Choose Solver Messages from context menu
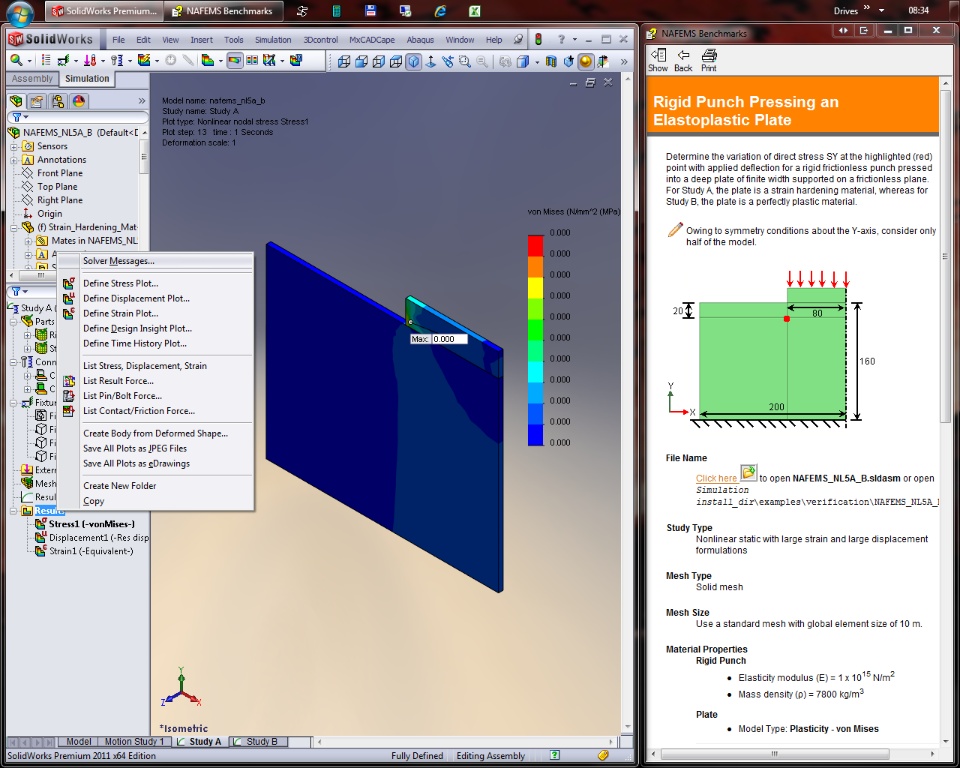Screen dimensions: 960x768 tap(156, 261)
